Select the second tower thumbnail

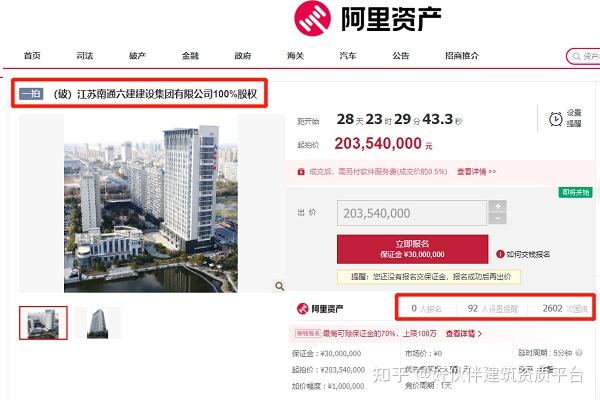pos(98,323)
